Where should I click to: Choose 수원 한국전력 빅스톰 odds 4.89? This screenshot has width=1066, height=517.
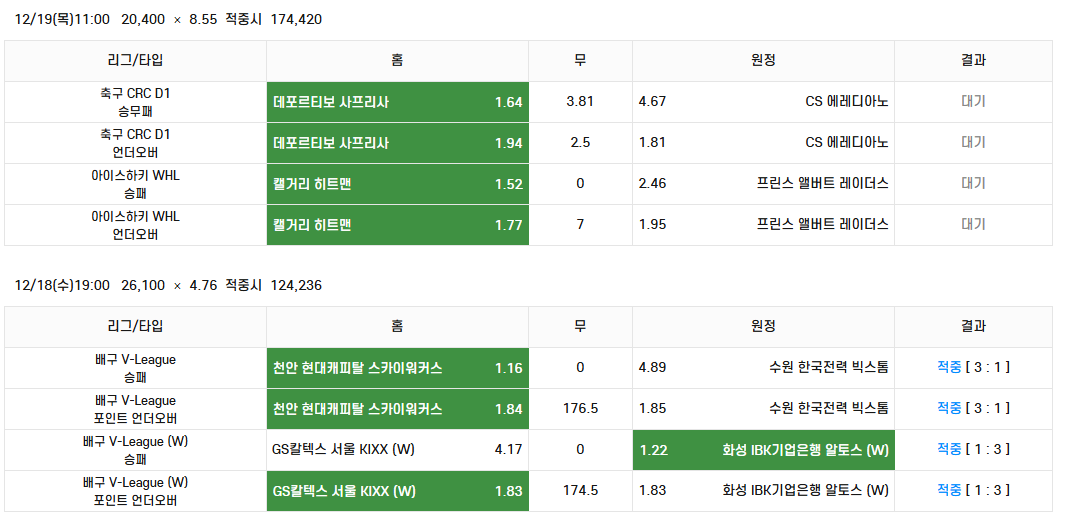(x=763, y=368)
